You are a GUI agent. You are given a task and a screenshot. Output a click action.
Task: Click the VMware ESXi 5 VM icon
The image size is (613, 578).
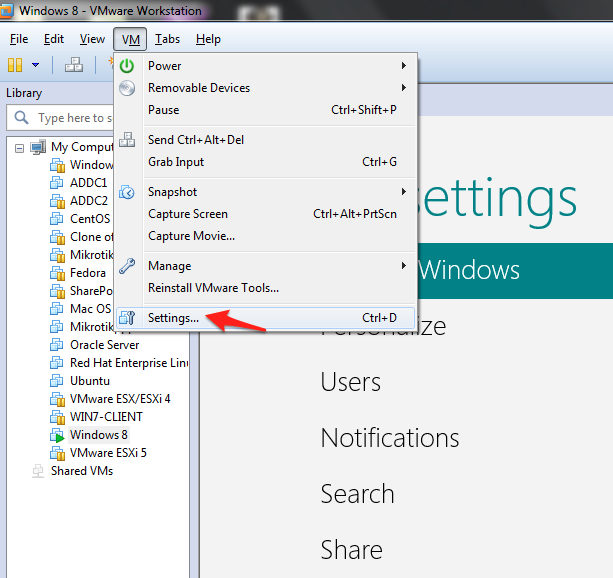57,453
